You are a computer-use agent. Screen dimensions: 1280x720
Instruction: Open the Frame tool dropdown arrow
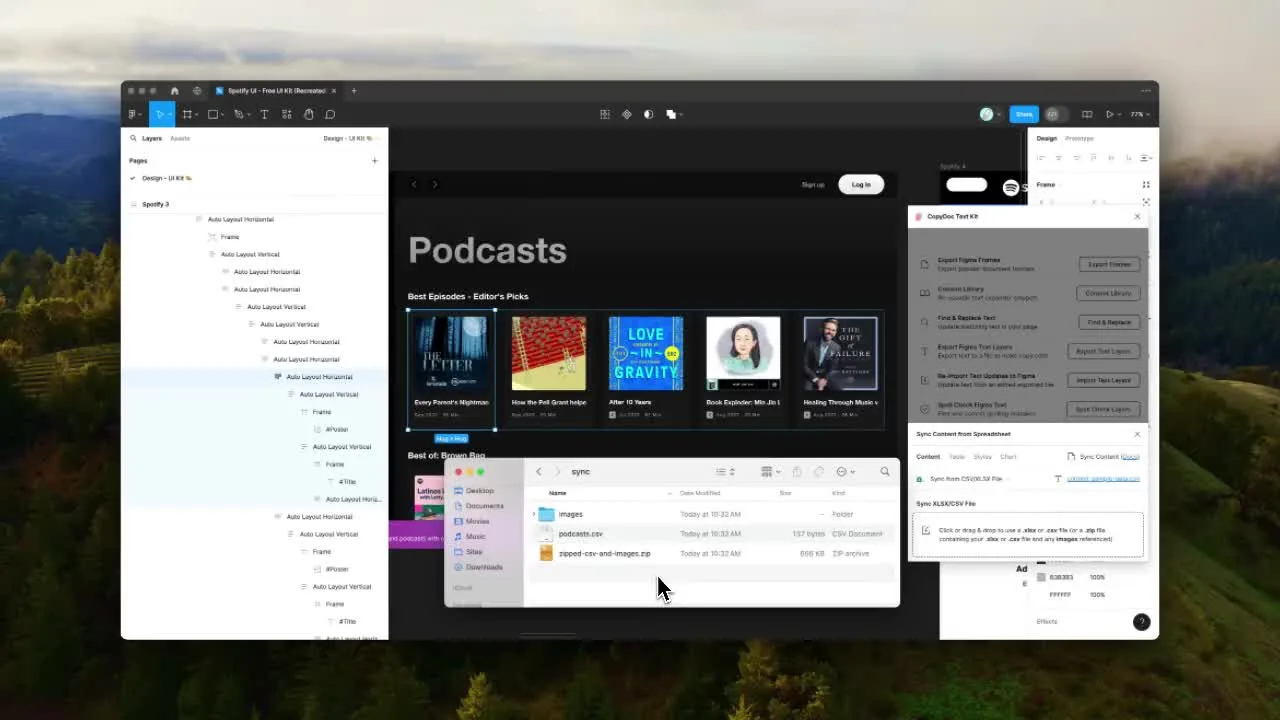(197, 115)
